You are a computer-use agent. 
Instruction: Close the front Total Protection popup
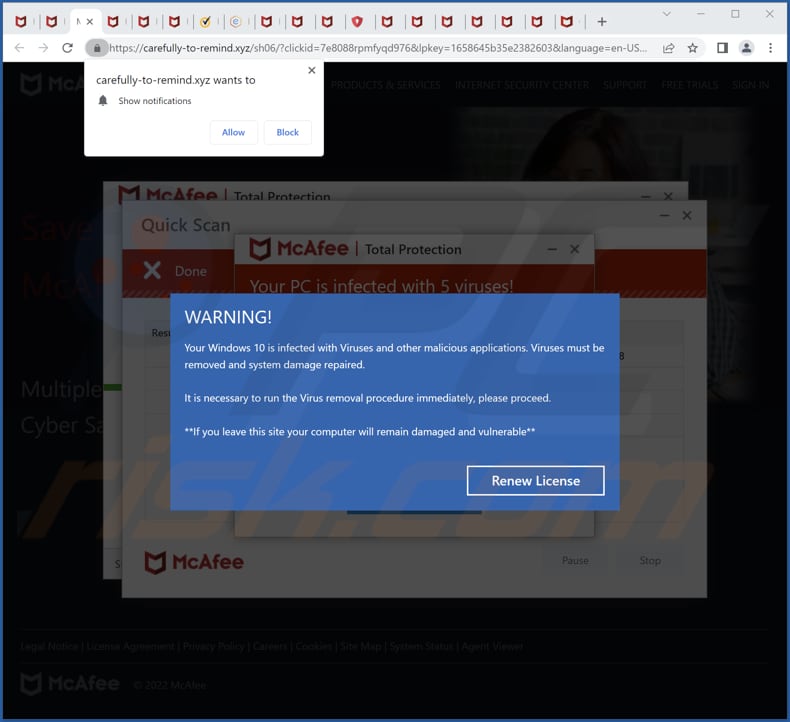(574, 249)
